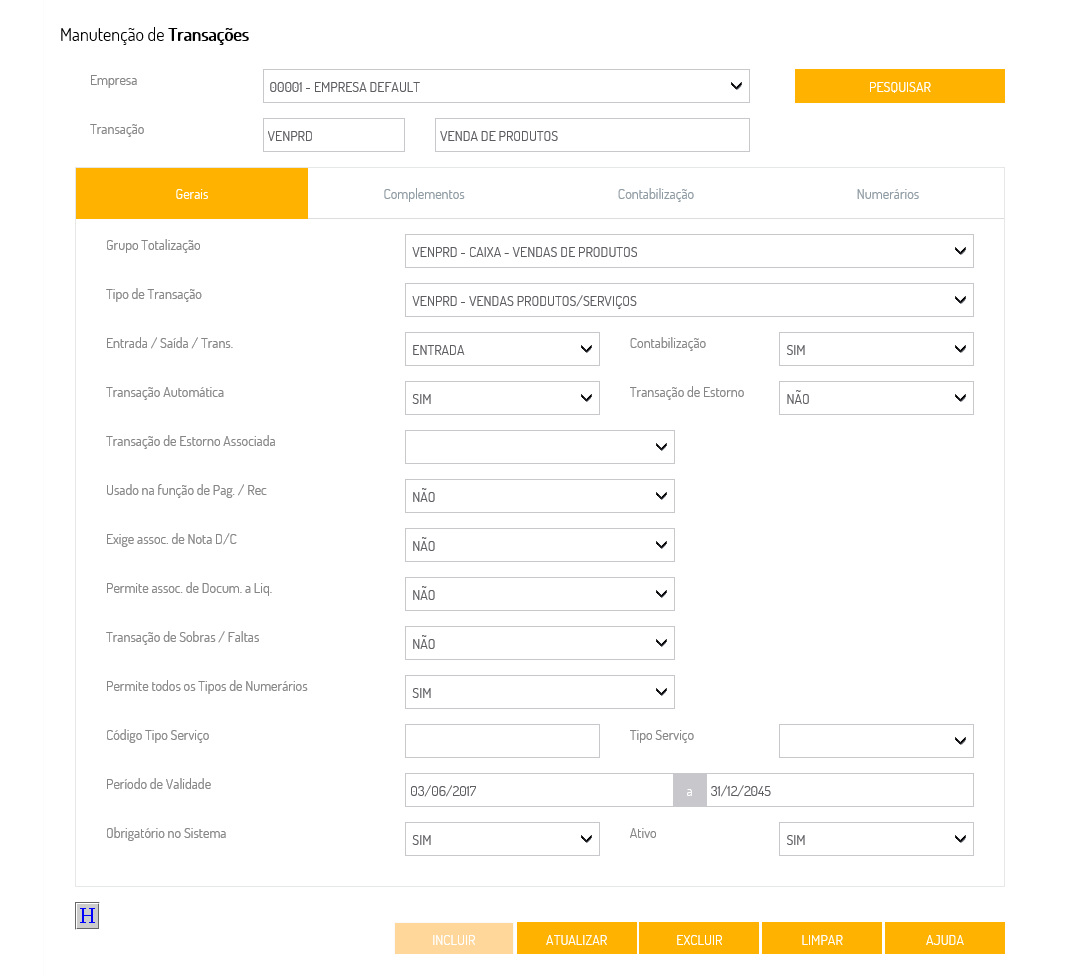1070x976 pixels.
Task: Click the Transação code field VENPRD
Action: click(x=334, y=135)
